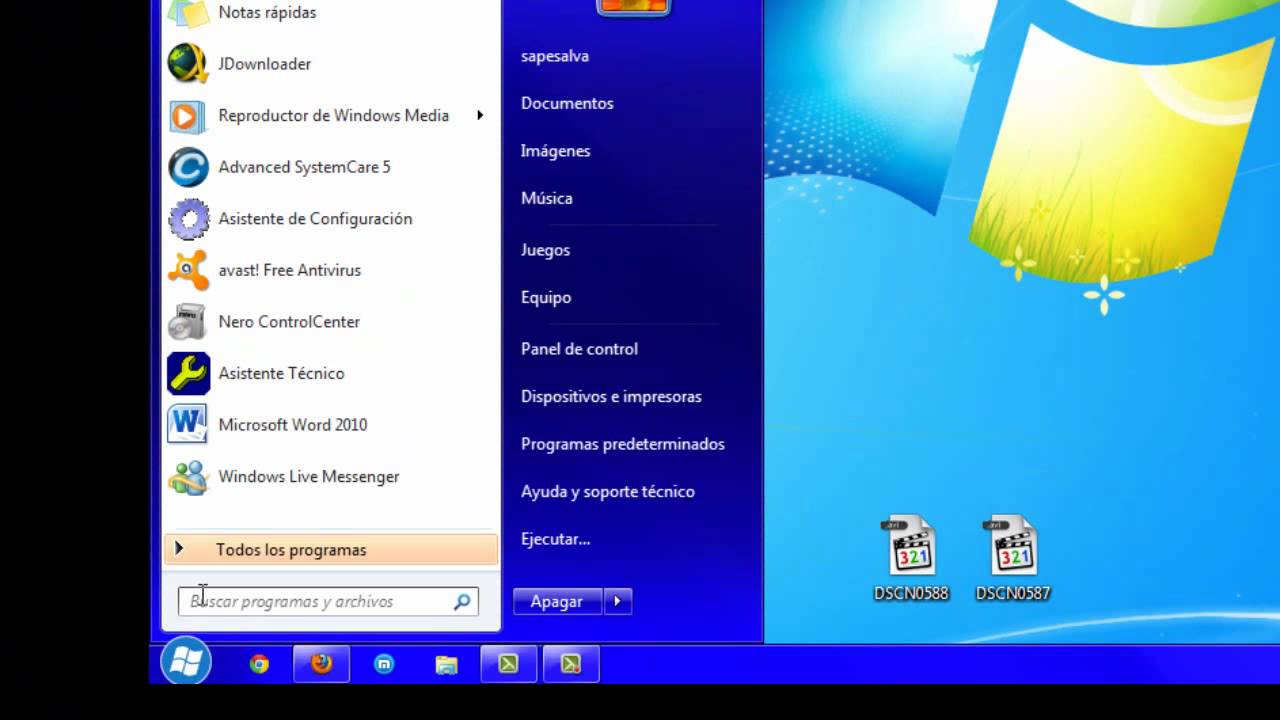
Task: Open Google Chrome from the taskbar
Action: point(259,664)
